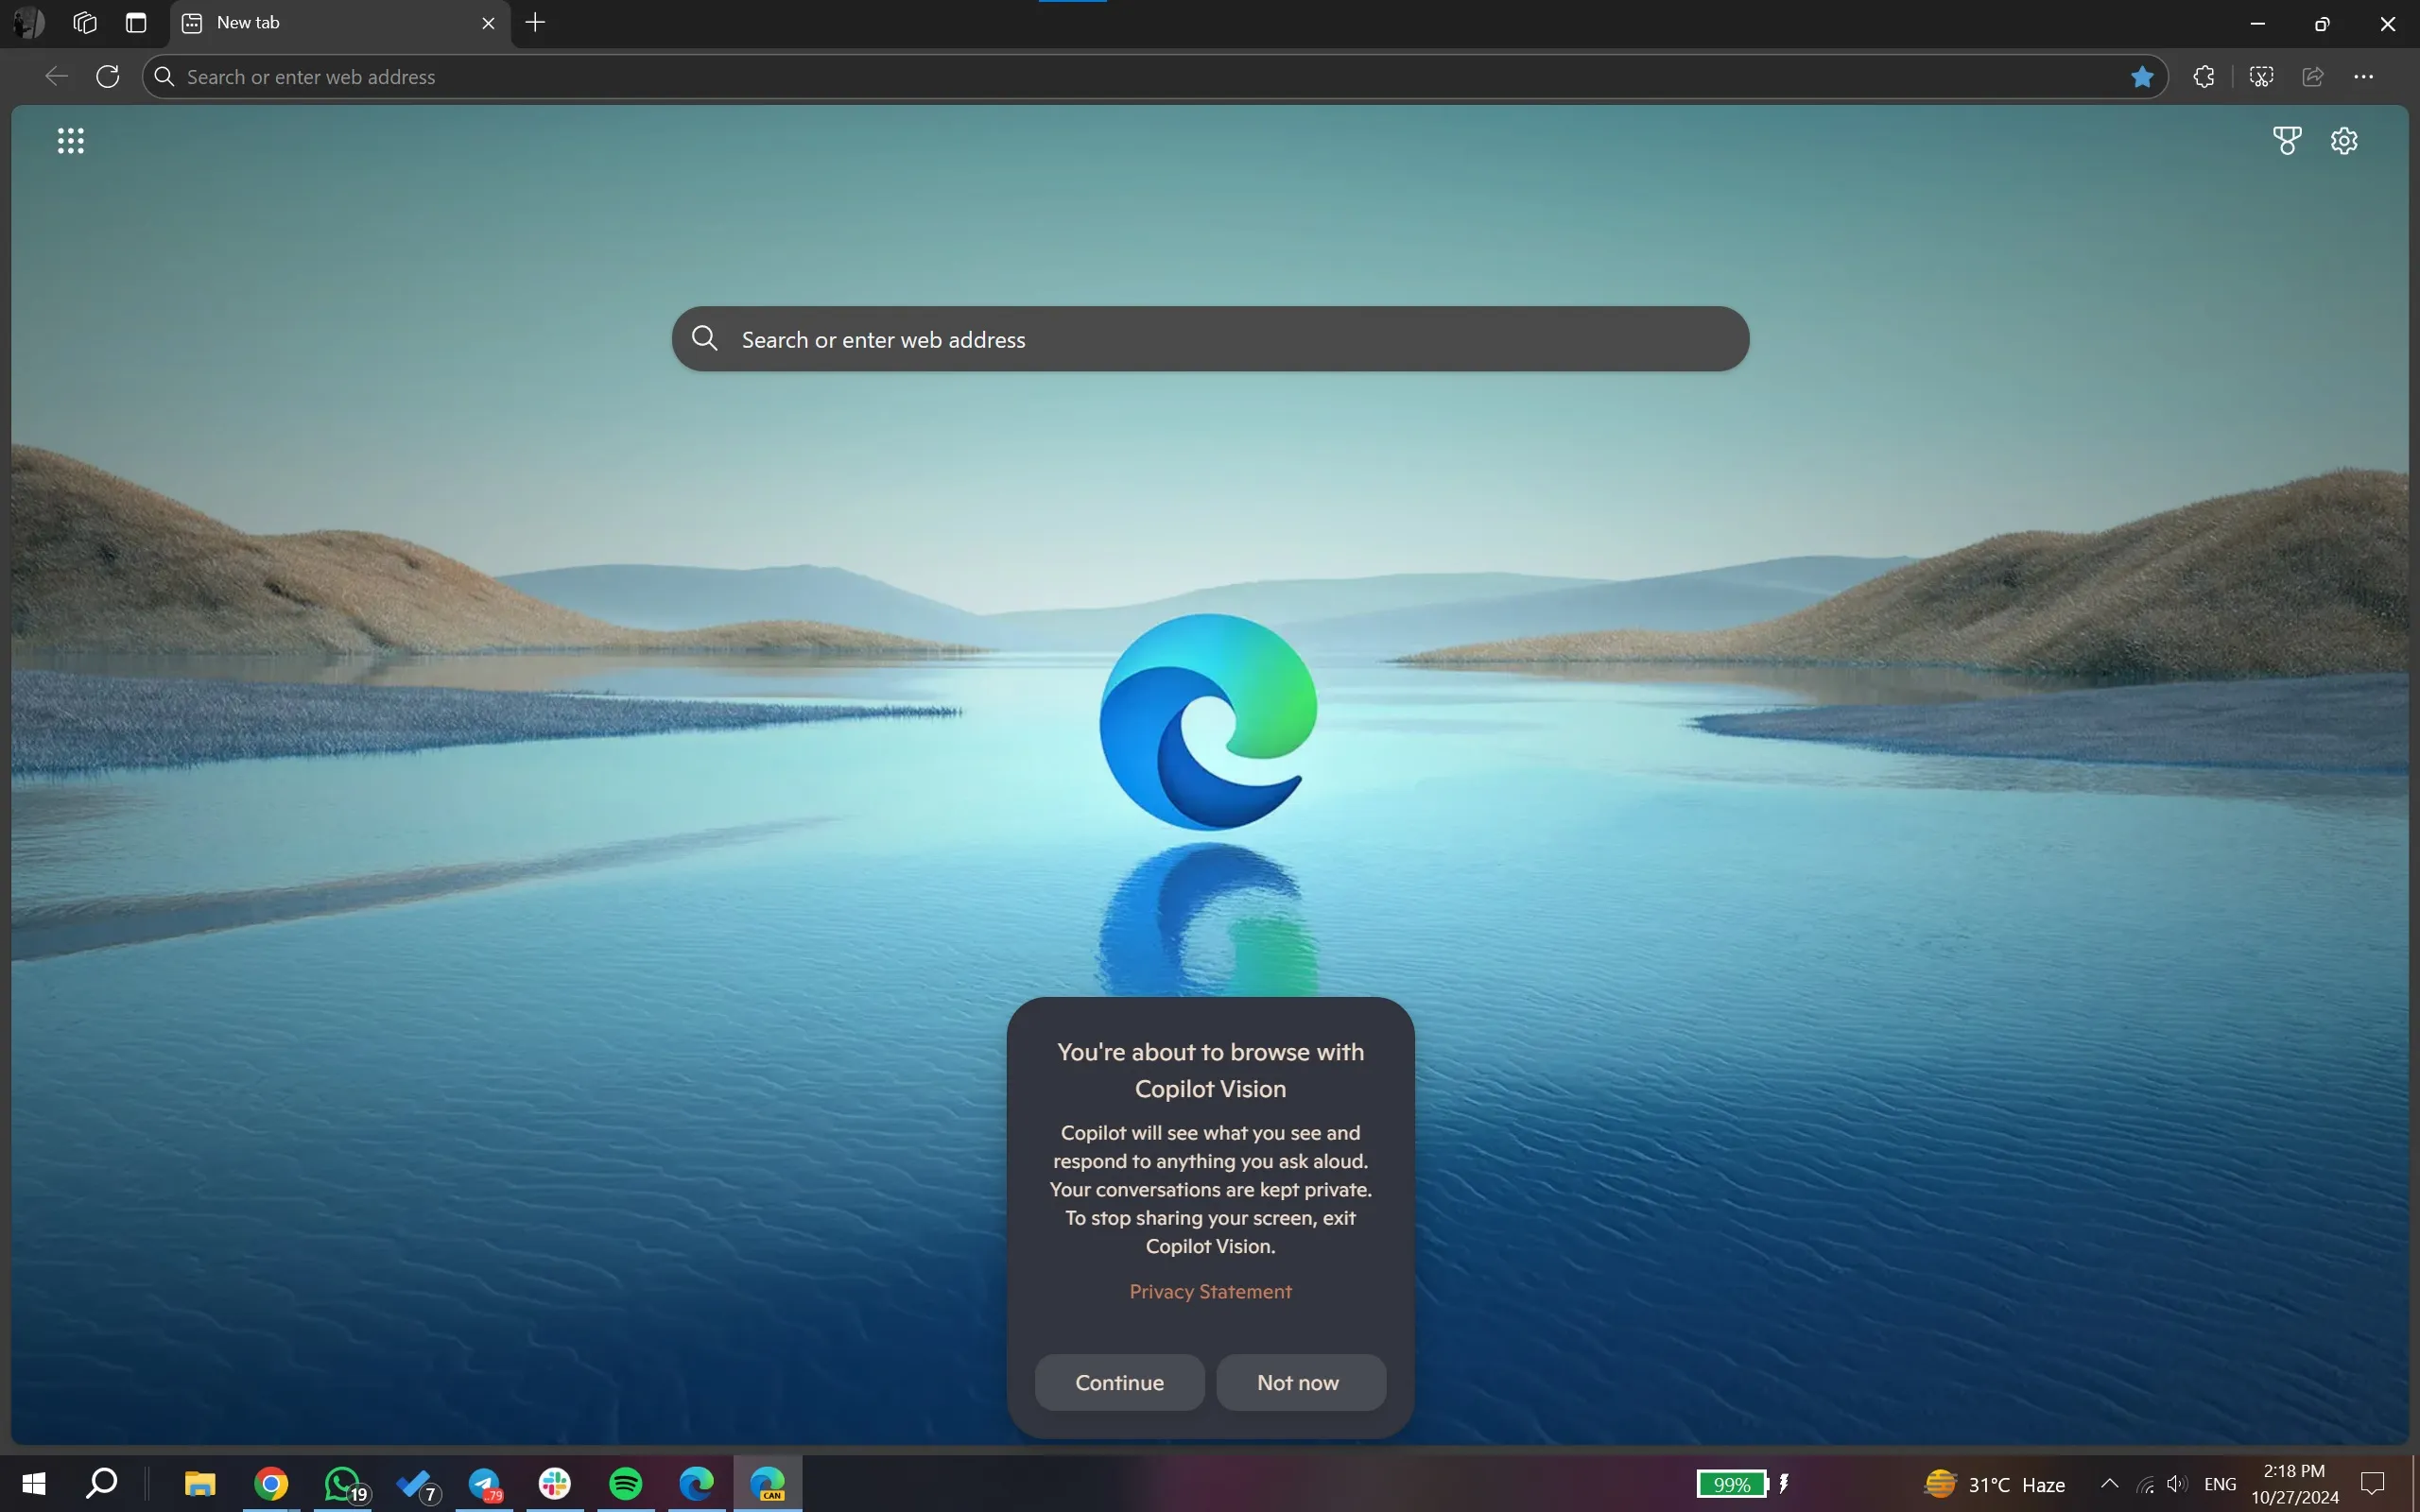The width and height of the screenshot is (2420, 1512).
Task: Open WhatsApp icon in taskbar
Action: tap(341, 1485)
